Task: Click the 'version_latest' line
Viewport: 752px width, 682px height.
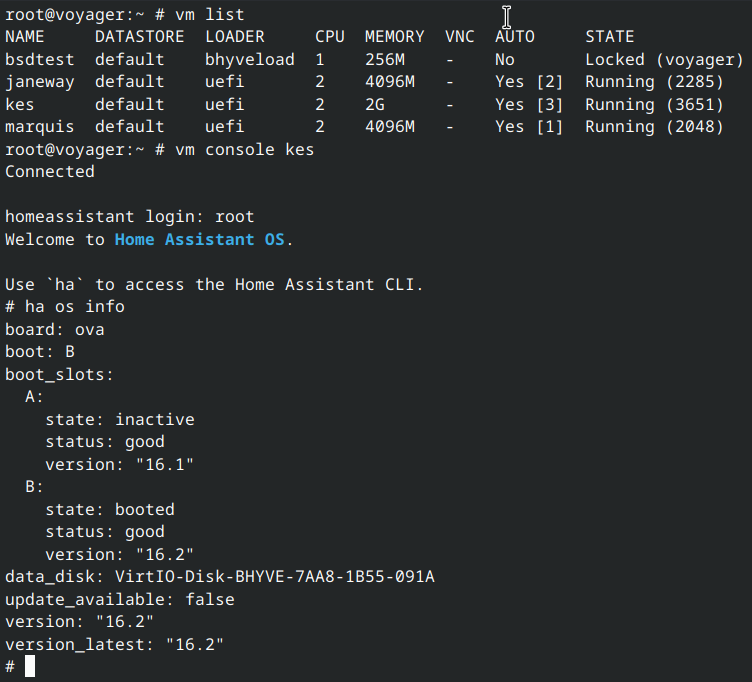Action: pos(115,645)
